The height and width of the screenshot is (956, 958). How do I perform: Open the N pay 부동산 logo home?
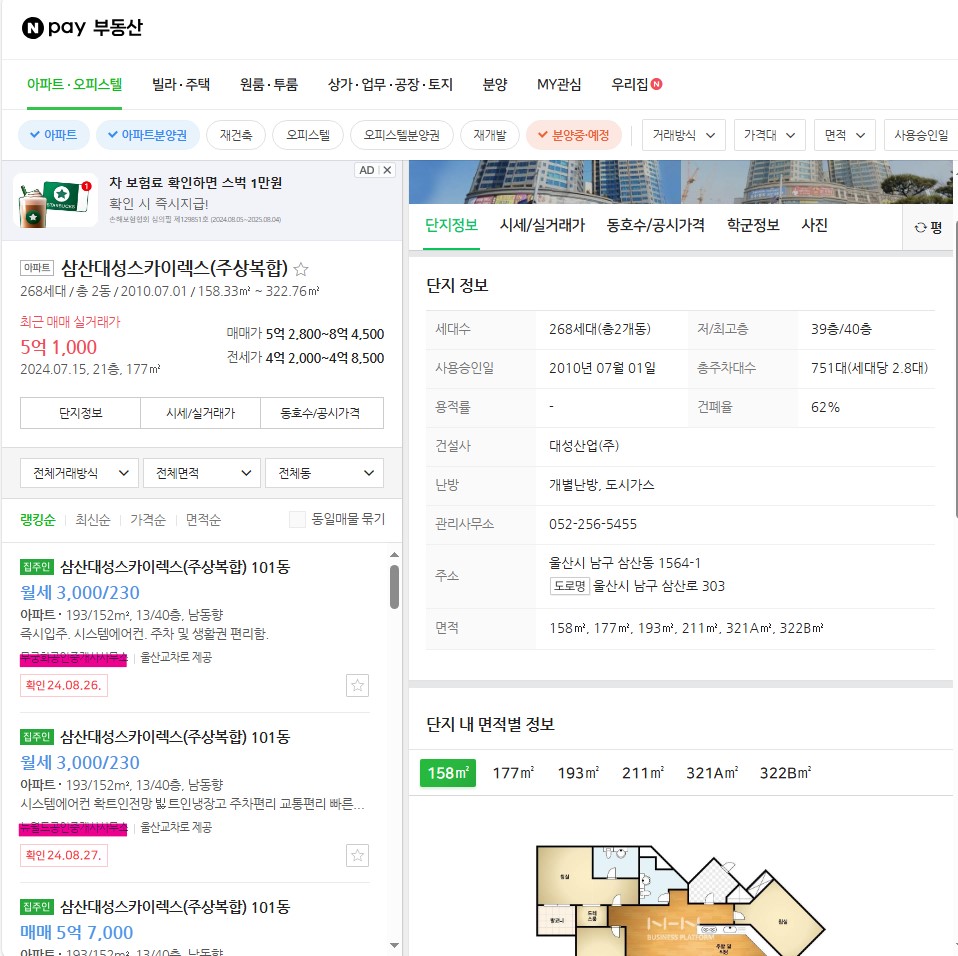82,27
